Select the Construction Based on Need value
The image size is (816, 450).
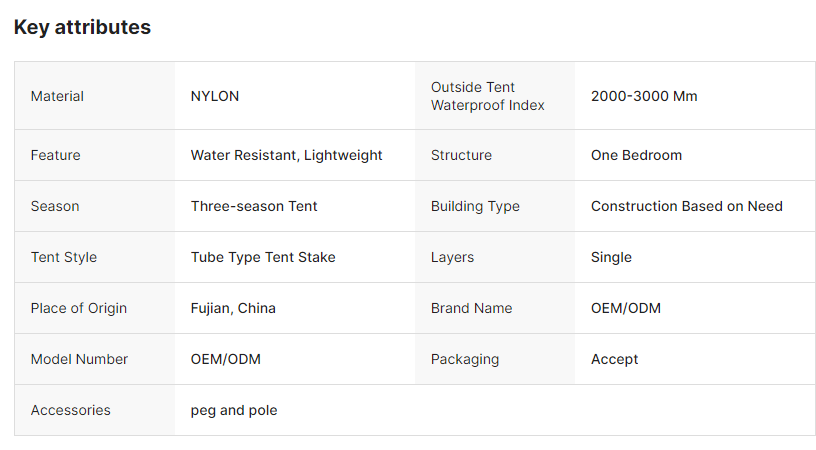point(686,206)
